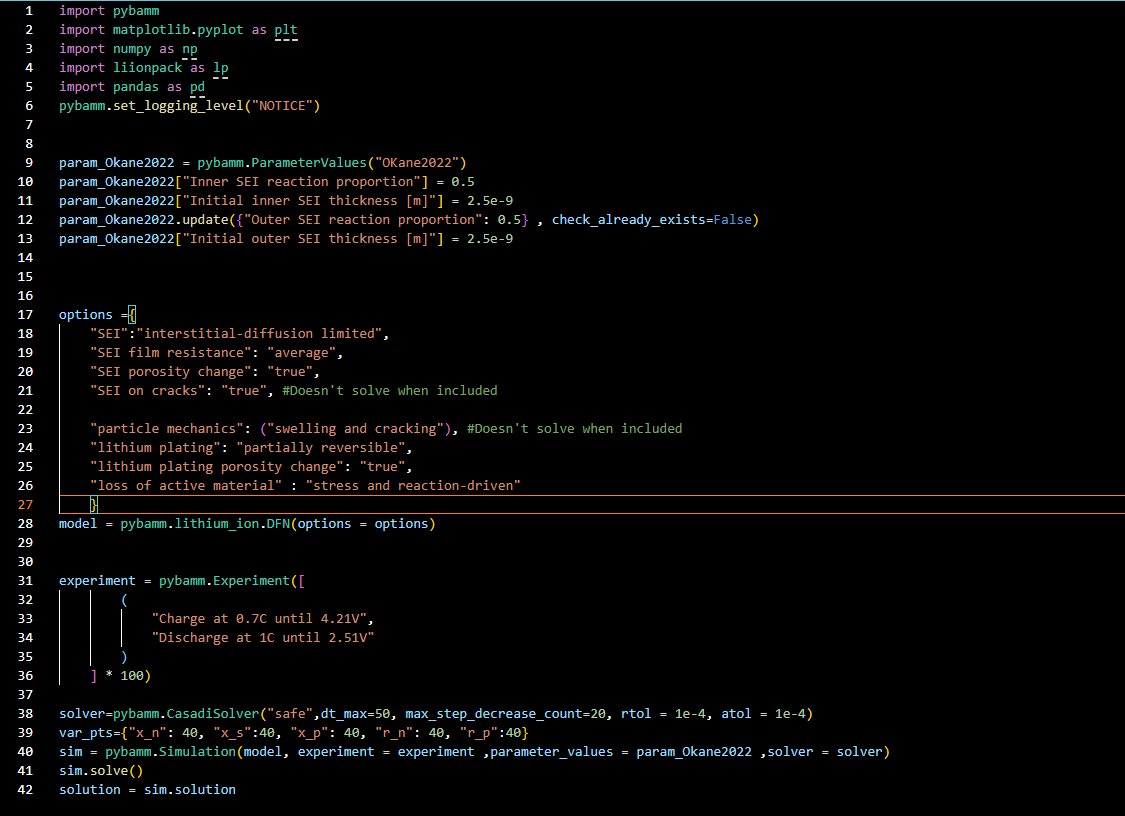The width and height of the screenshot is (1125, 816).
Task: Click the "DFN" model class
Action: pyautogui.click(x=278, y=524)
